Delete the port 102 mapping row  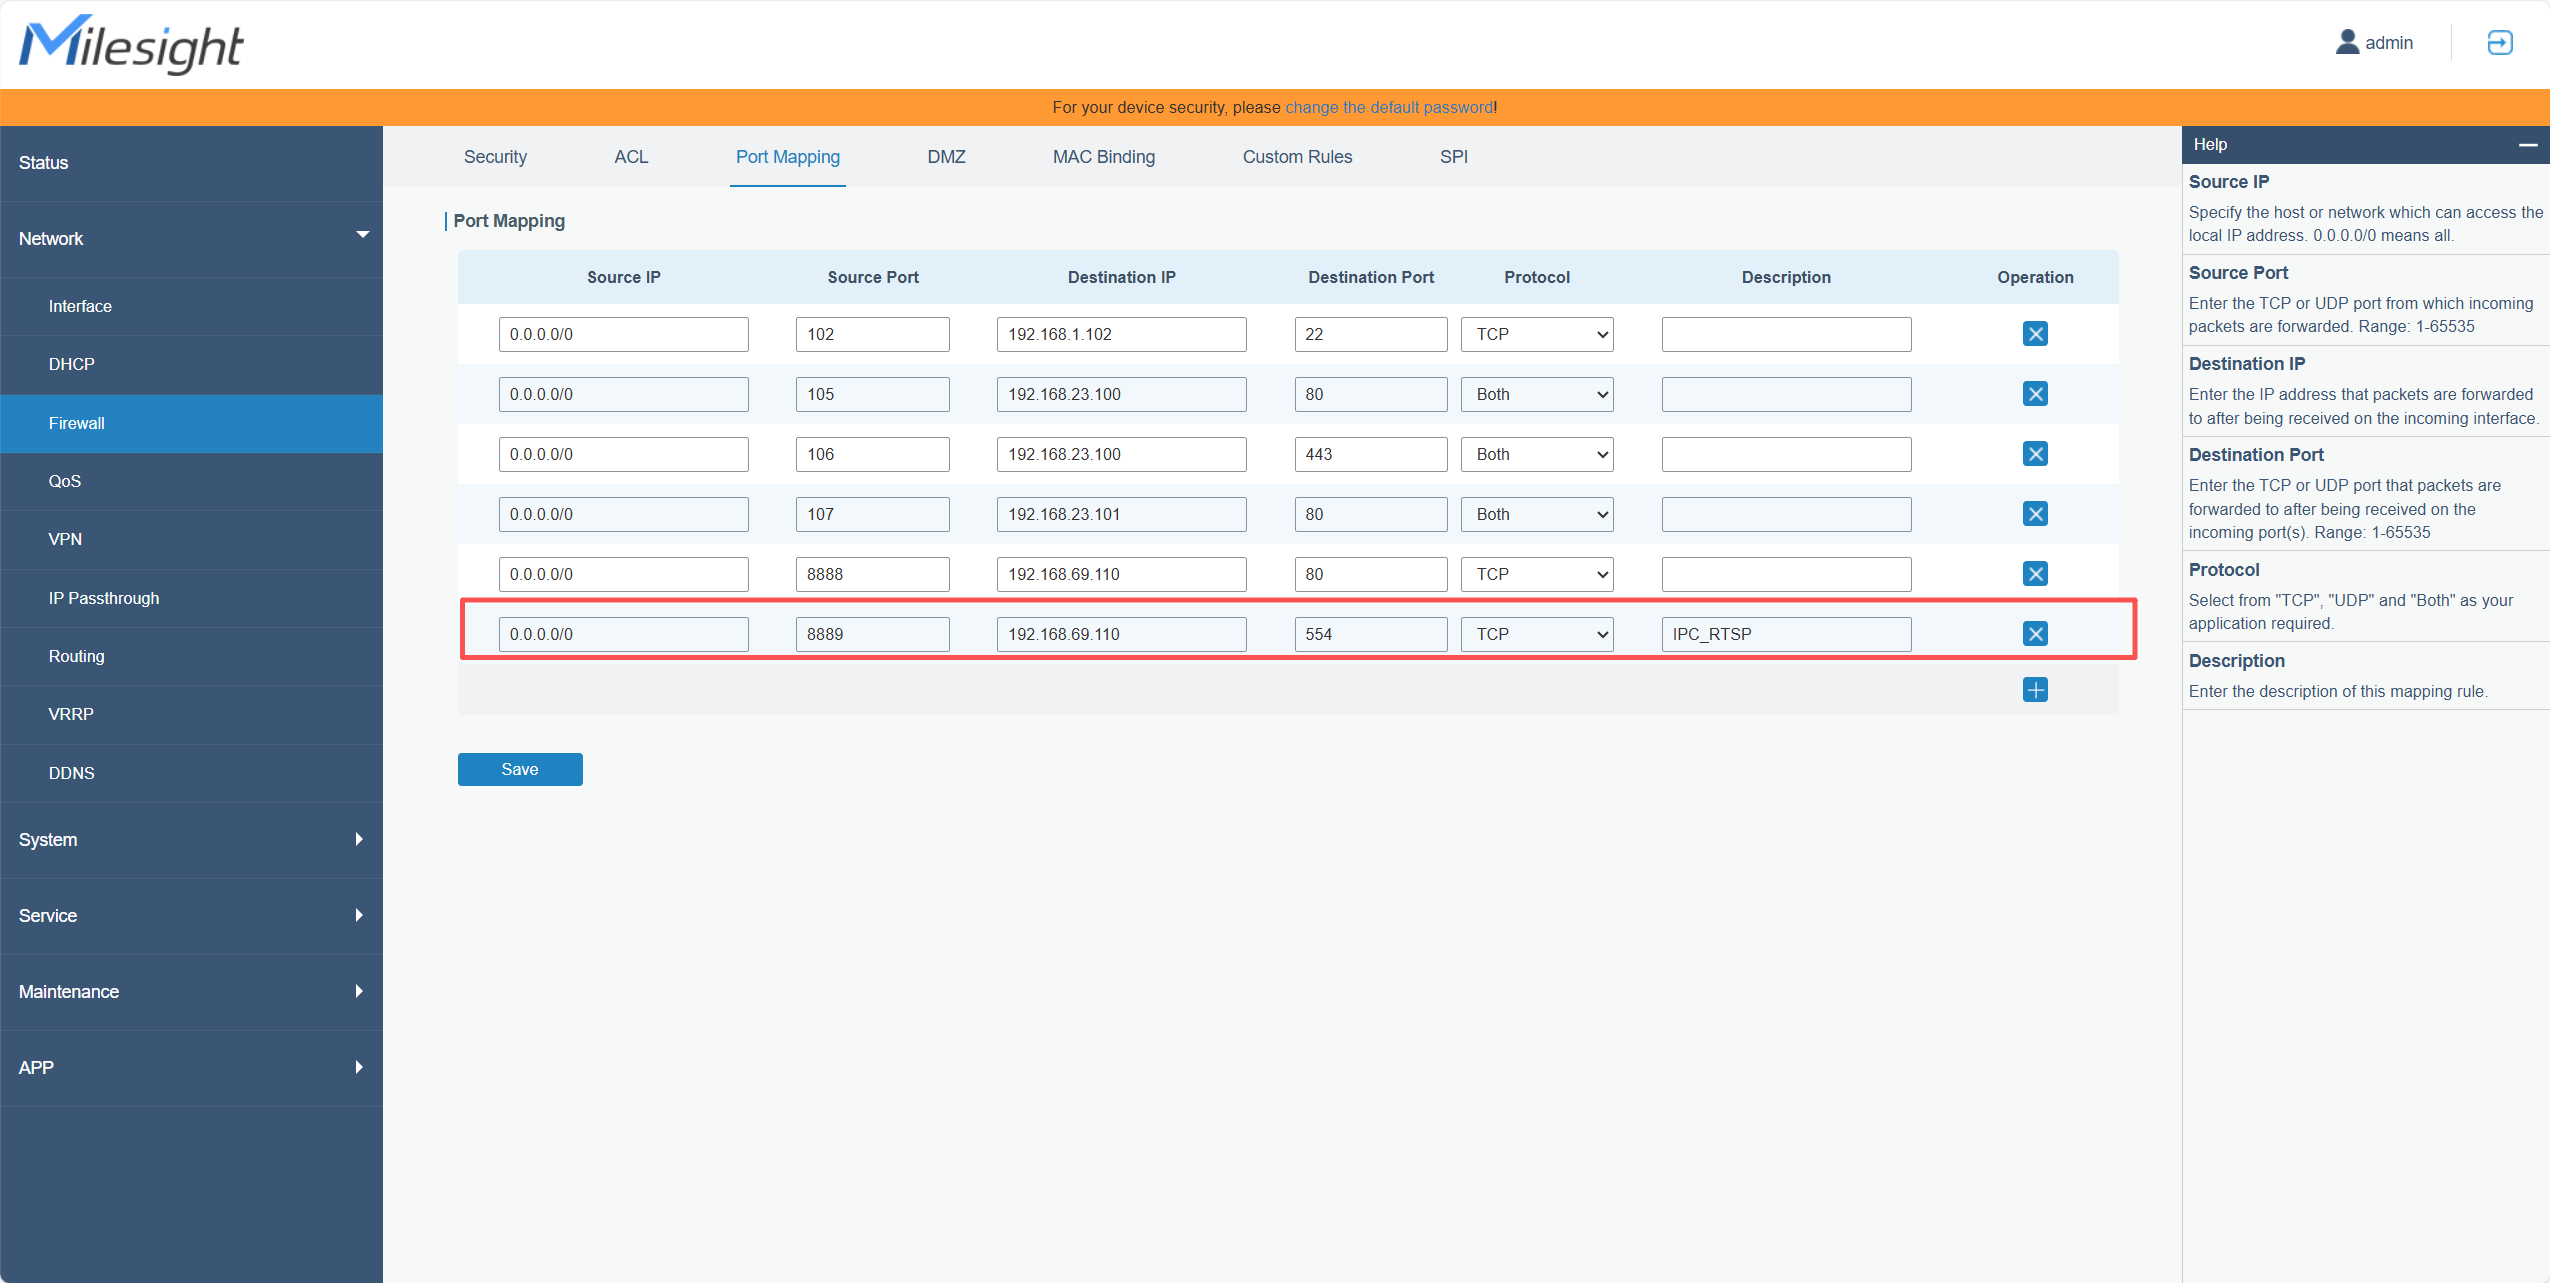pyautogui.click(x=2034, y=334)
